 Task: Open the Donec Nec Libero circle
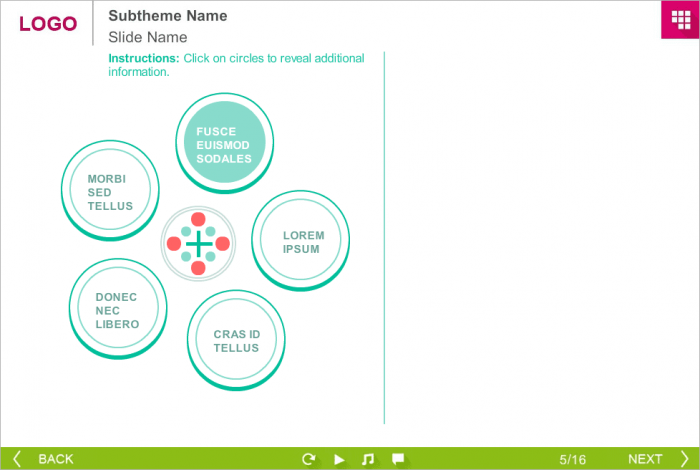pyautogui.click(x=117, y=310)
